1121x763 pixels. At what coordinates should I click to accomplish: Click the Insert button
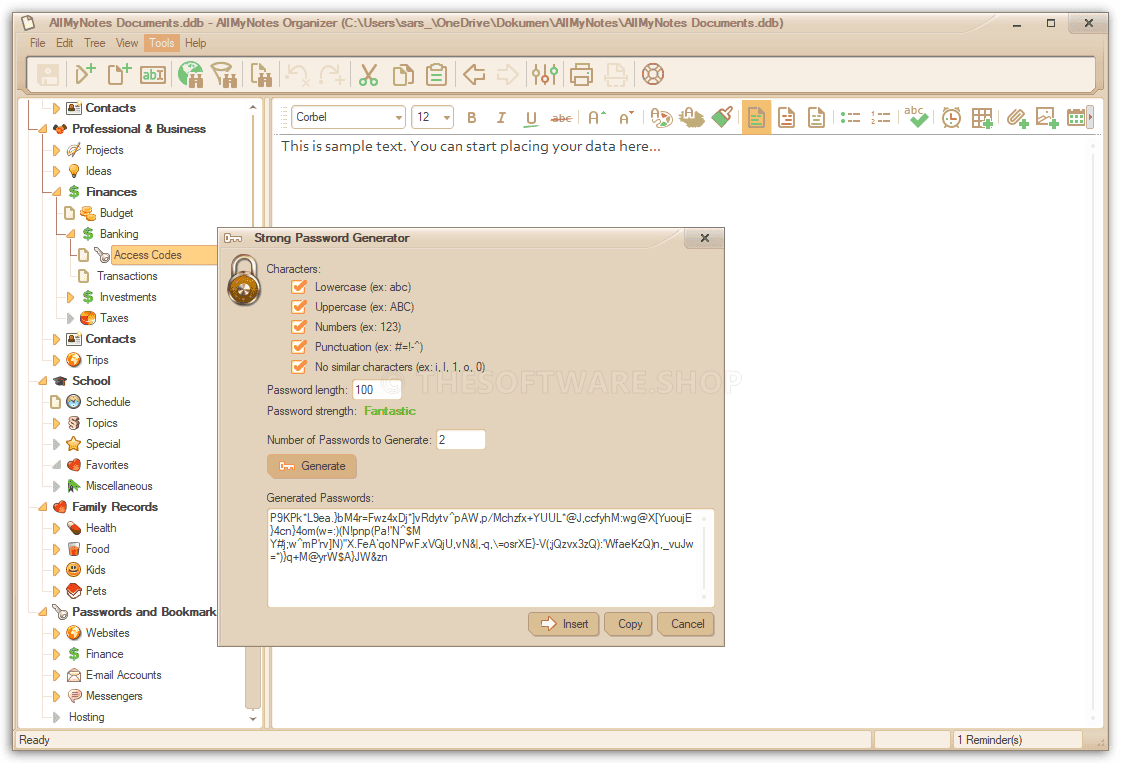click(x=564, y=624)
